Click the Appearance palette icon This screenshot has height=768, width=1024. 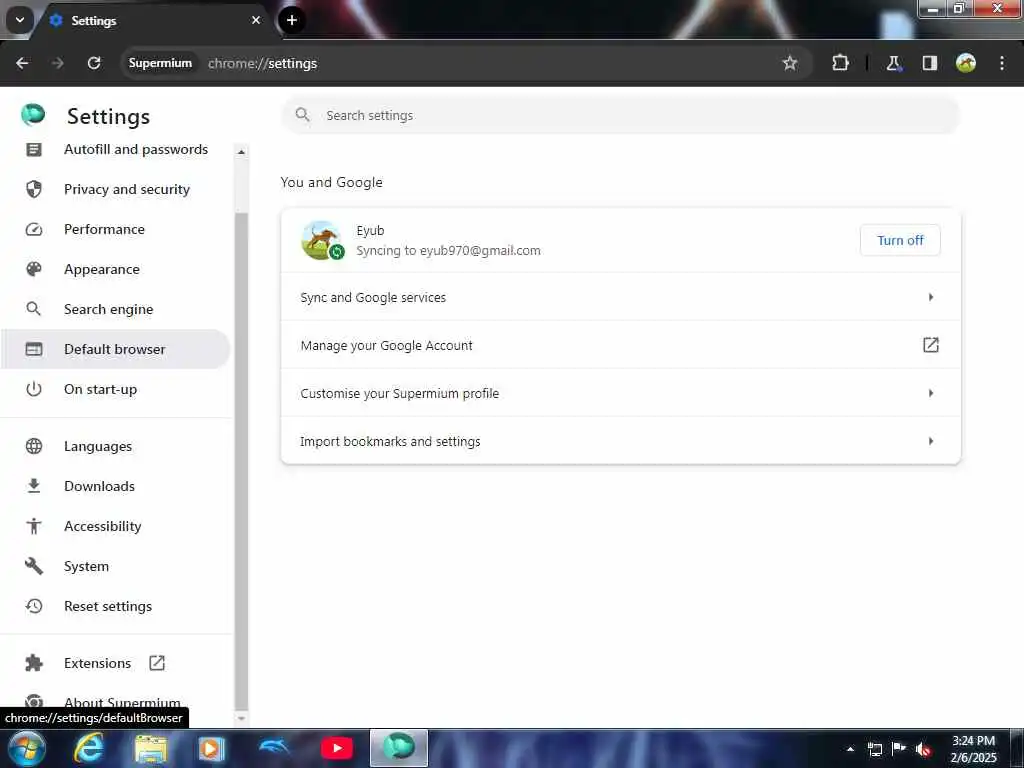[x=34, y=269]
